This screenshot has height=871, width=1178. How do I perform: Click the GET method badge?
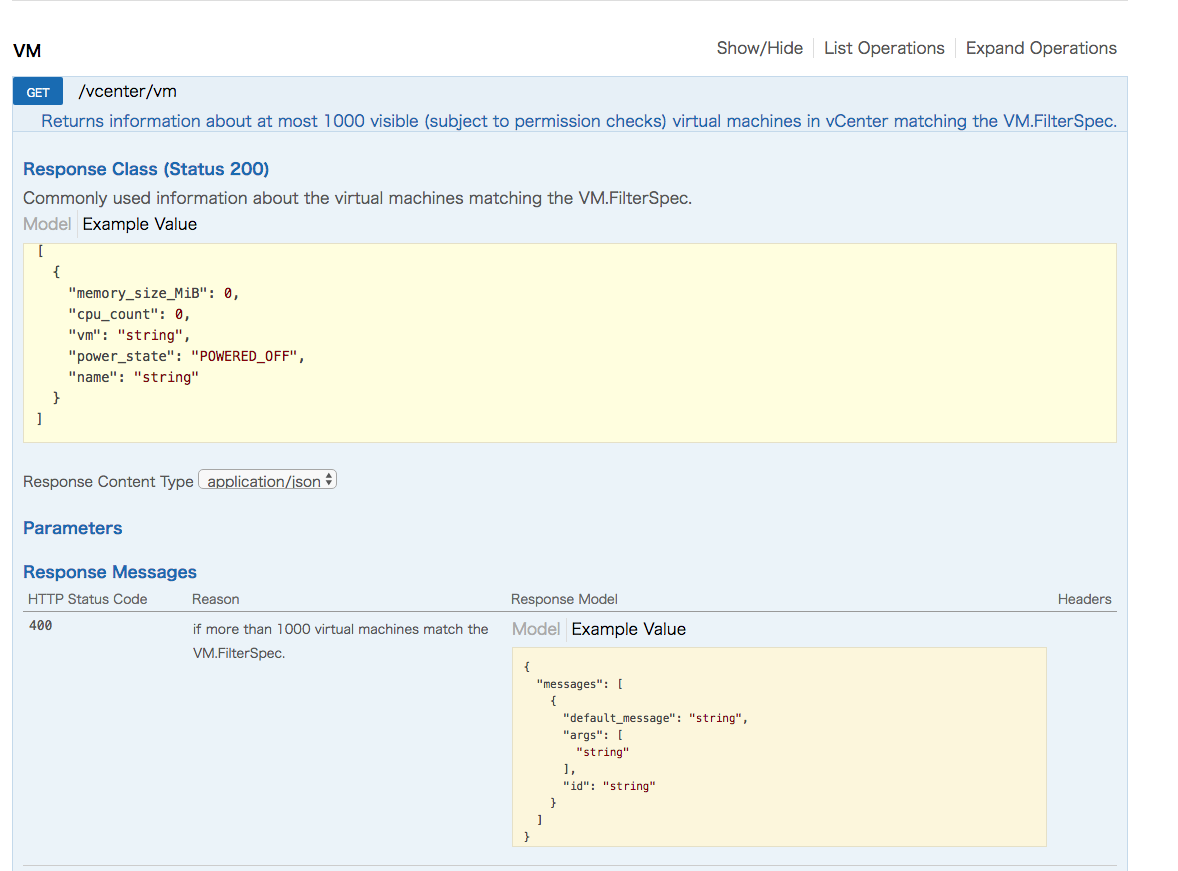click(37, 91)
